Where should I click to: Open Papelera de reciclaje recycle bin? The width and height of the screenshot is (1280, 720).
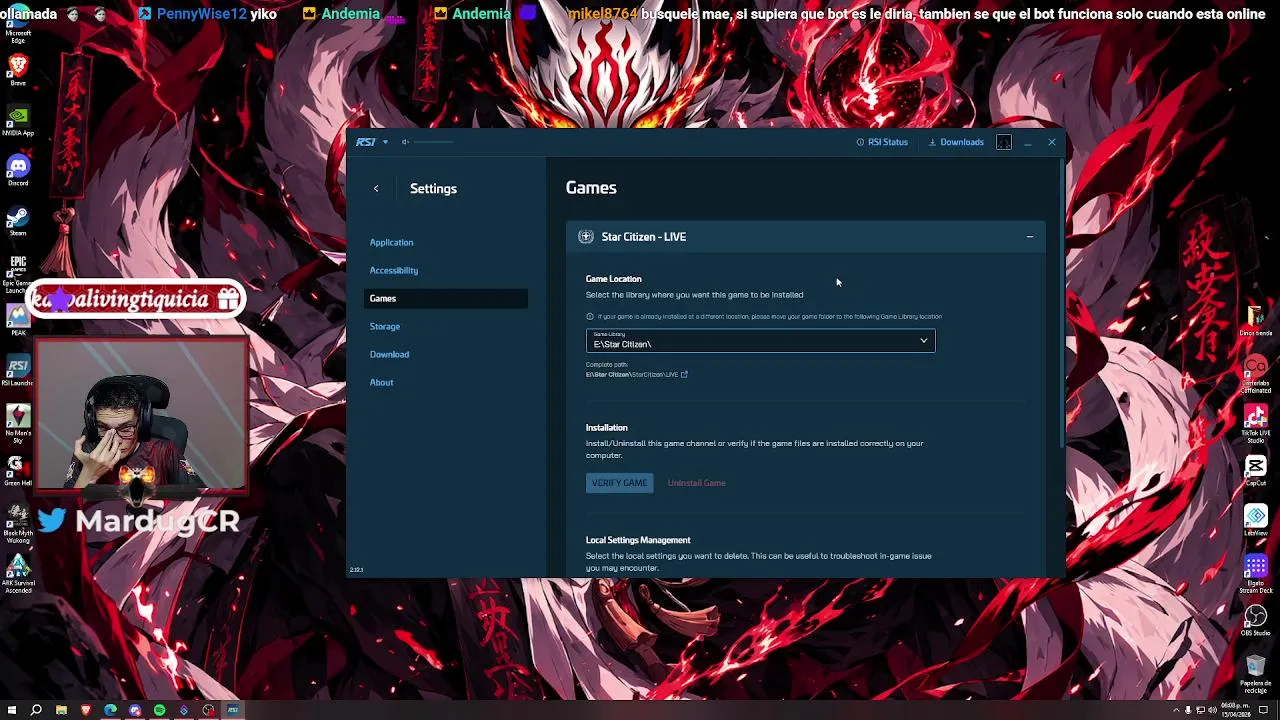pyautogui.click(x=1255, y=673)
